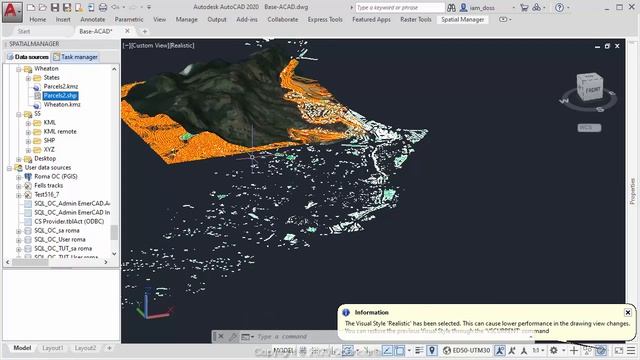
Task: Select the Parcels2.kmz tree item
Action: (x=60, y=87)
